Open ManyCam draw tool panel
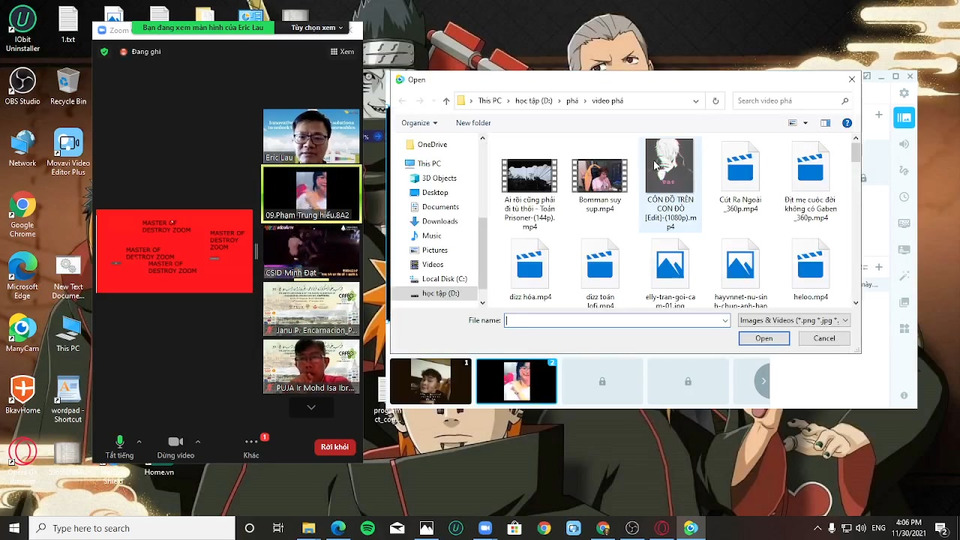Screen dimensions: 960x540 [904, 170]
